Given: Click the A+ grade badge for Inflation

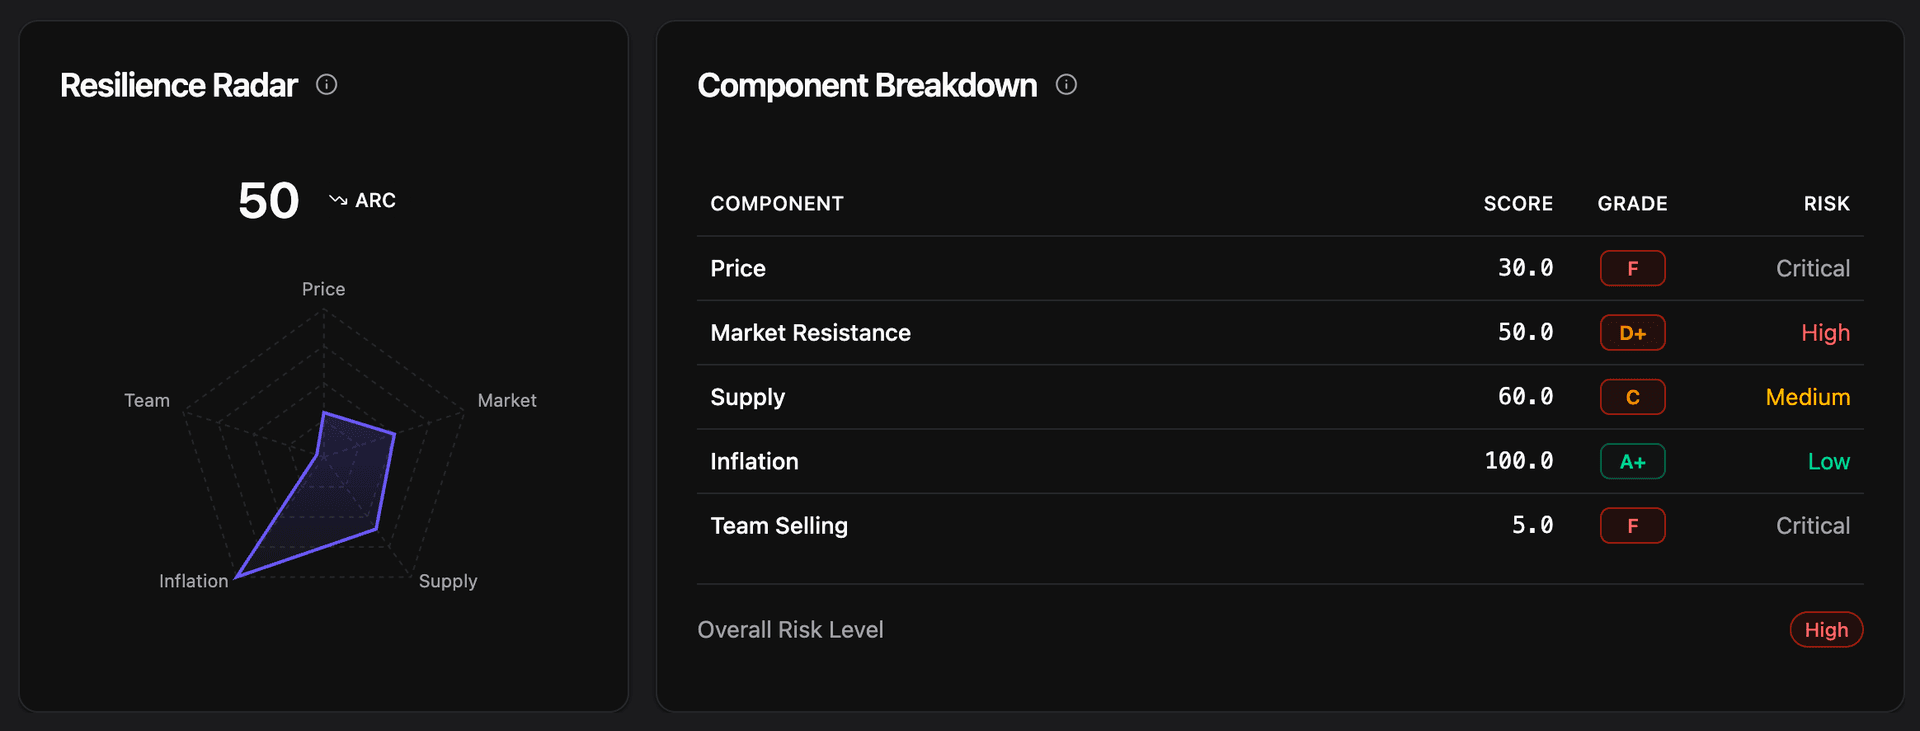Looking at the screenshot, I should coord(1632,461).
